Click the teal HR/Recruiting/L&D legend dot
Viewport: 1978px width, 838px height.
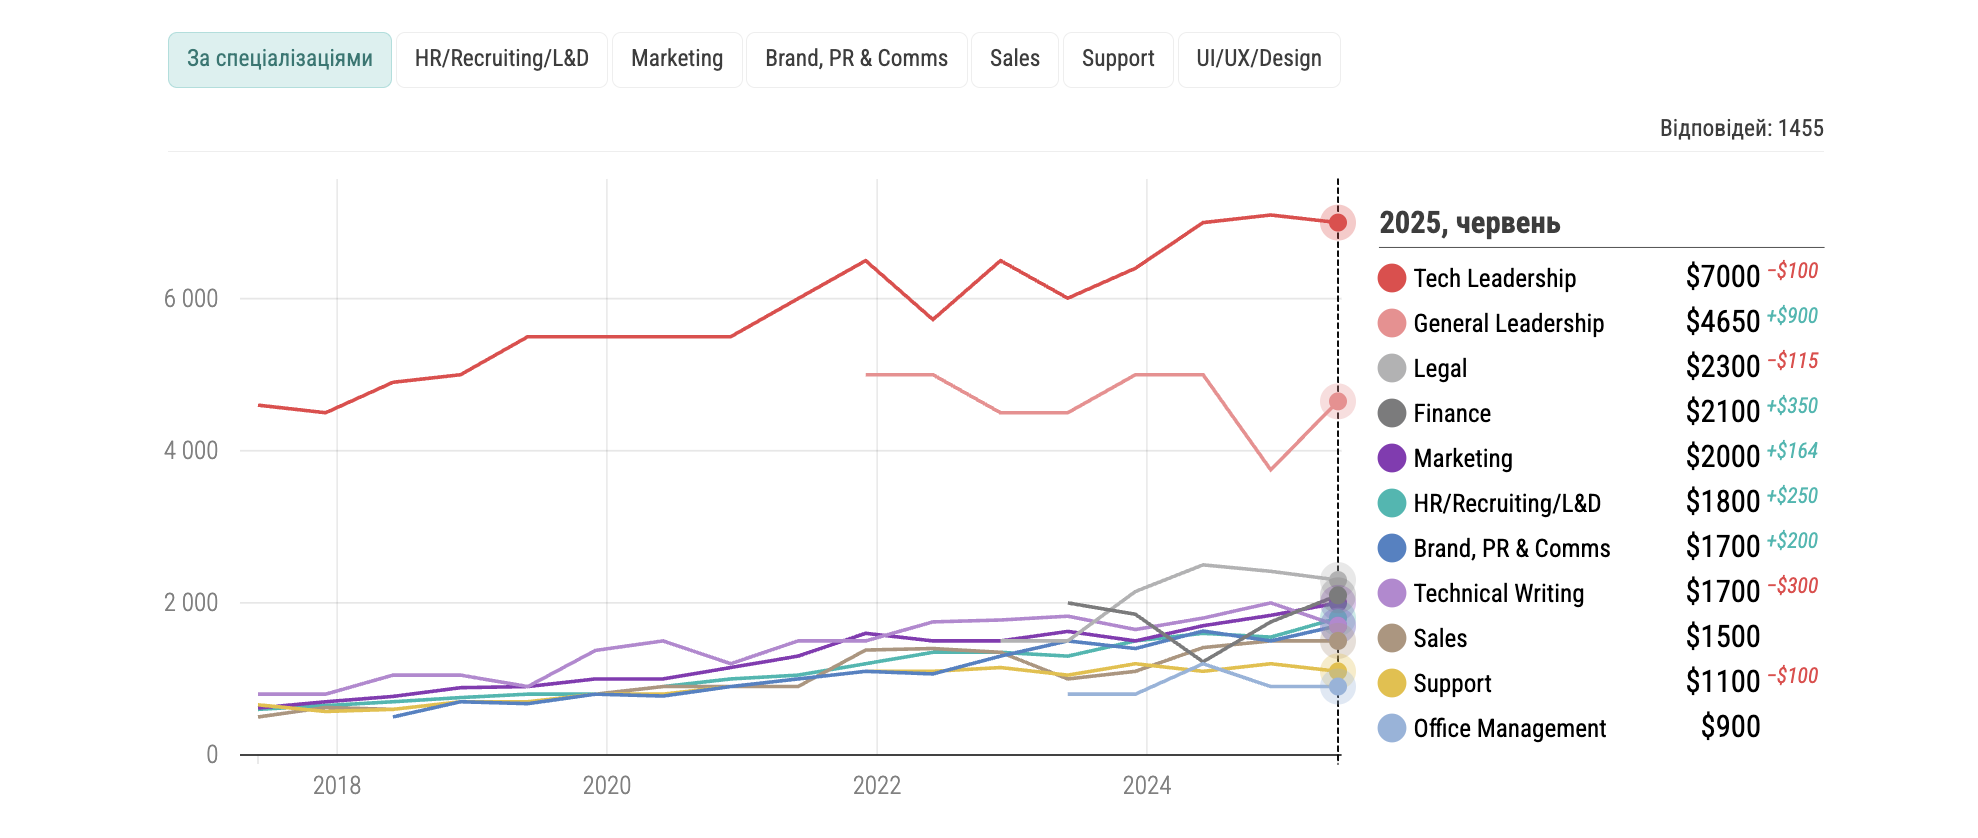click(1391, 503)
